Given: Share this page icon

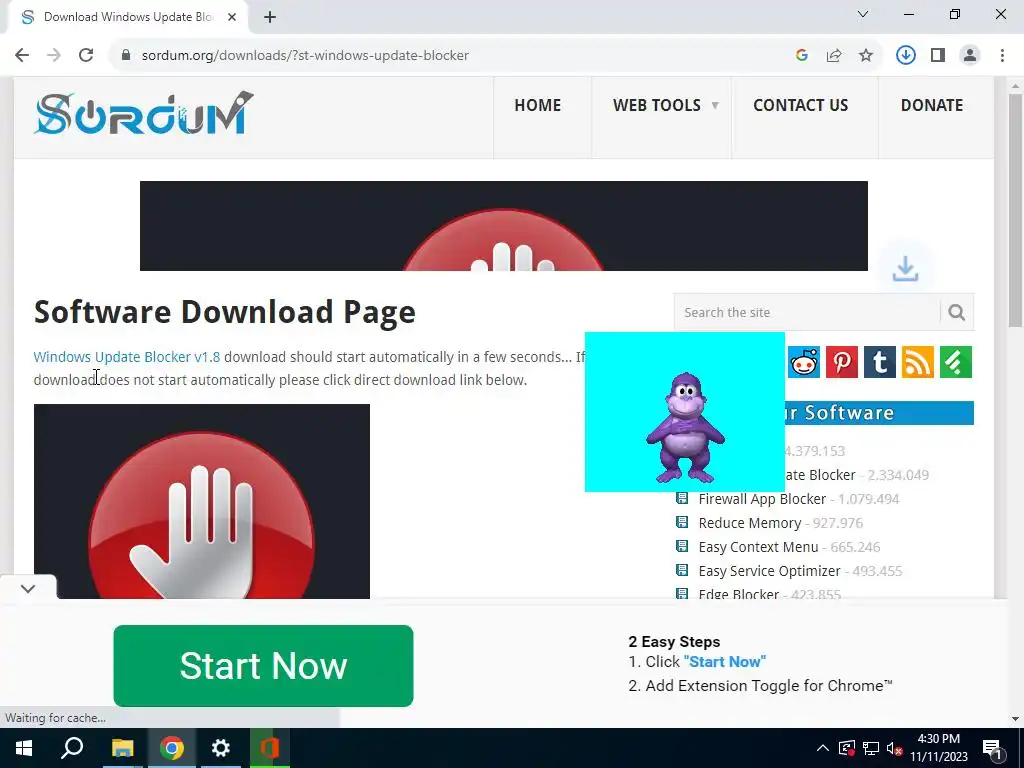Looking at the screenshot, I should pos(834,56).
